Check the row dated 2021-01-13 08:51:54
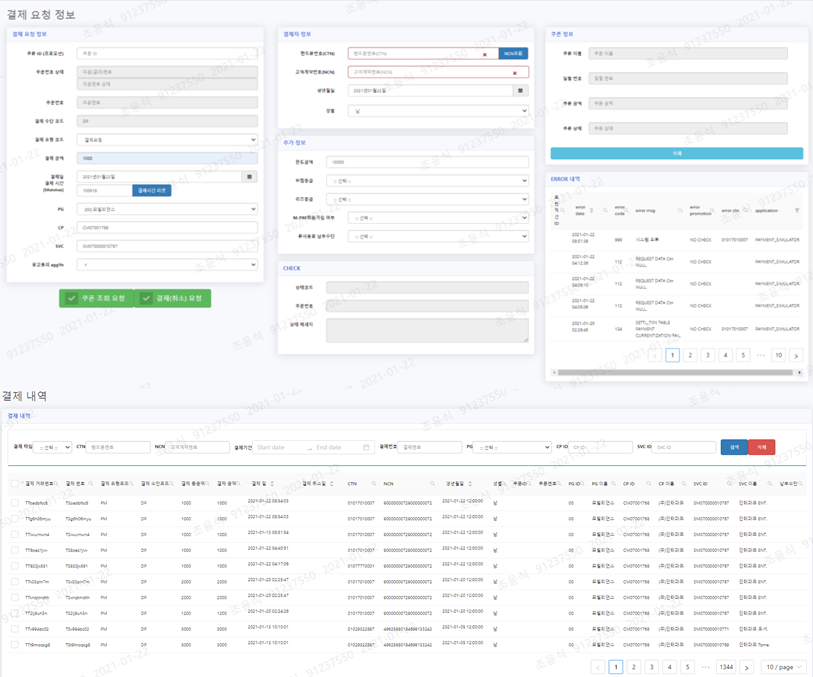813x677 pixels. (x=15, y=534)
